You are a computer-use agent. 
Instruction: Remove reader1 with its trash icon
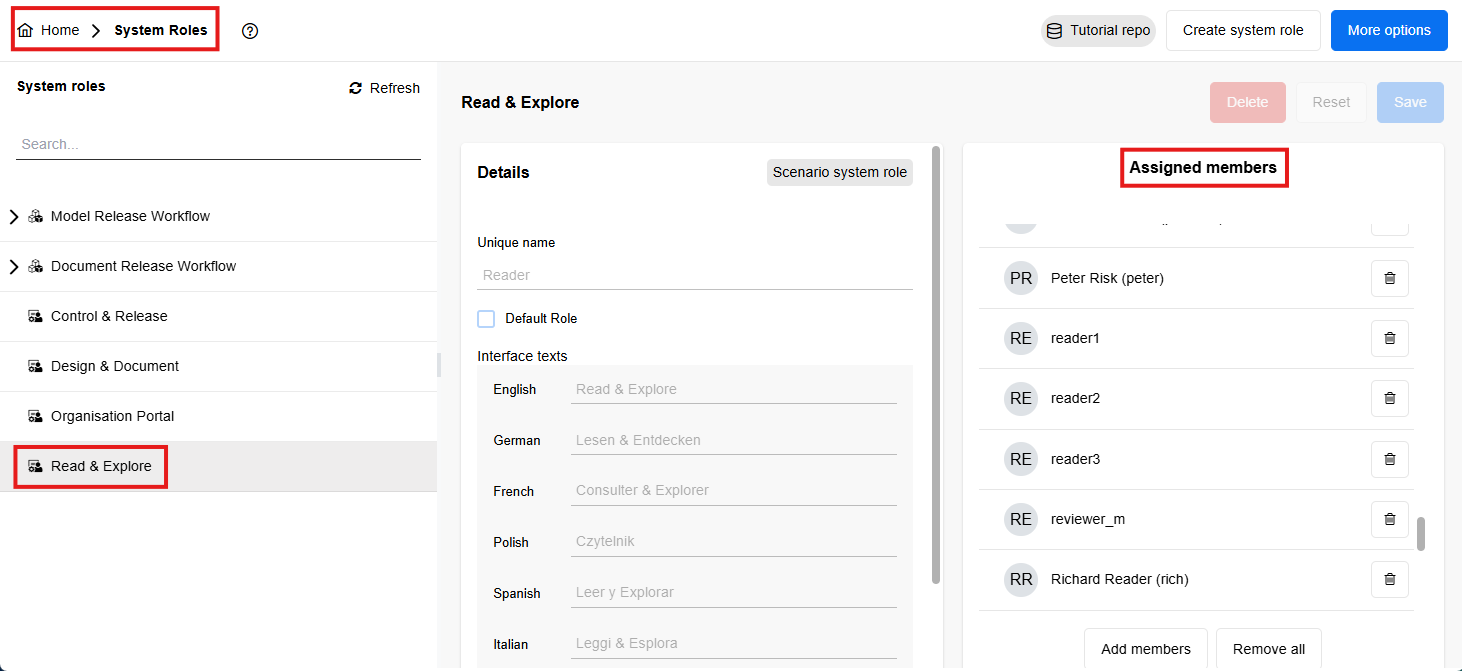1389,338
